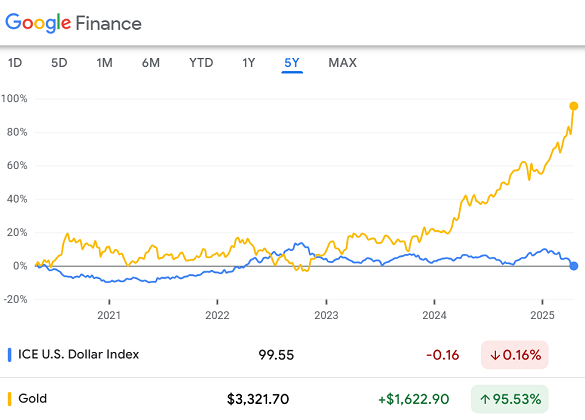Click the blue Dollar Index color marker
585x420 pixels.
(x=10, y=355)
